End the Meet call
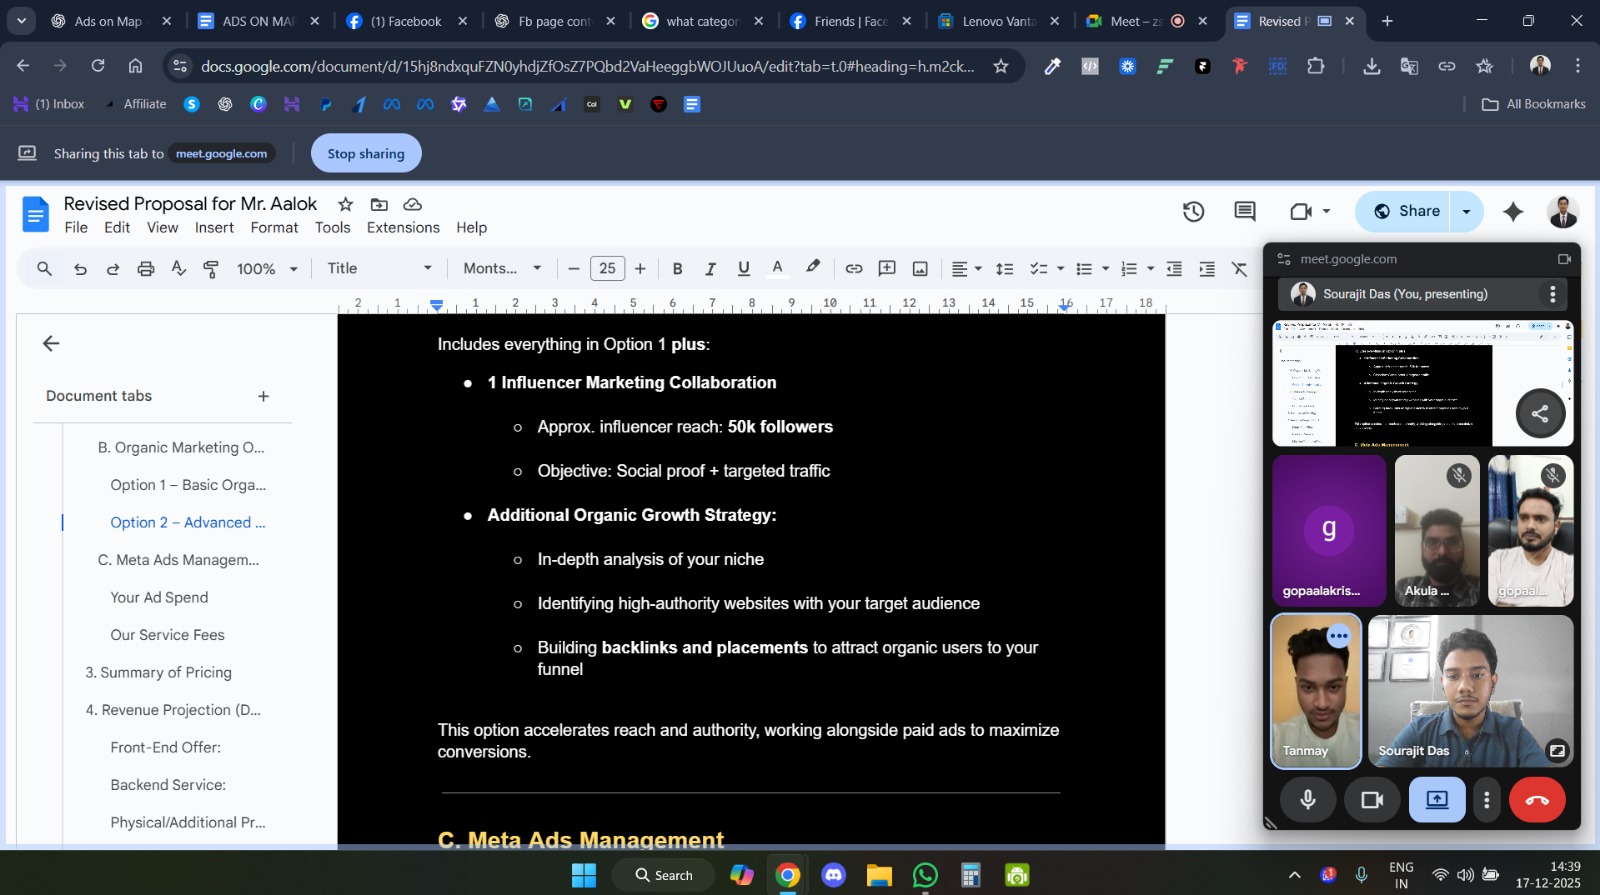 [1537, 800]
